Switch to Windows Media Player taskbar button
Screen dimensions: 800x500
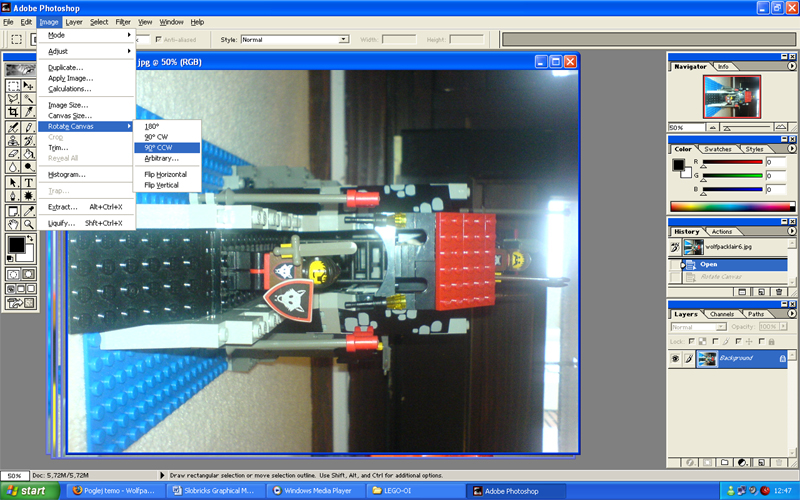[316, 491]
